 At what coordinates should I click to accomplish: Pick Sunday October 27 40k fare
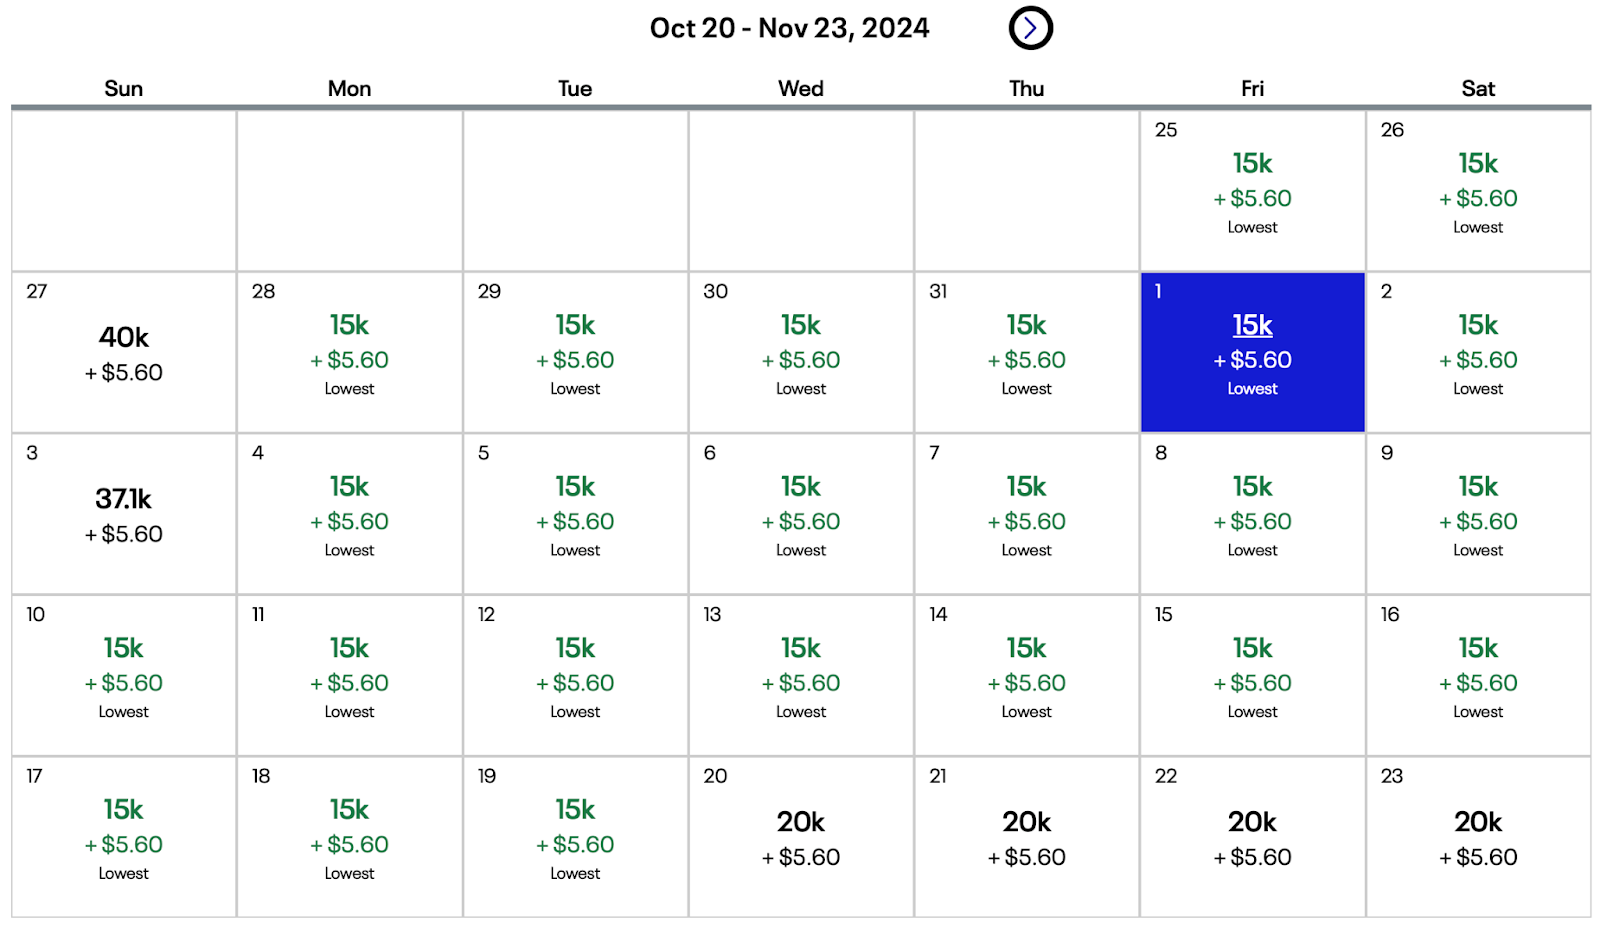tap(124, 353)
